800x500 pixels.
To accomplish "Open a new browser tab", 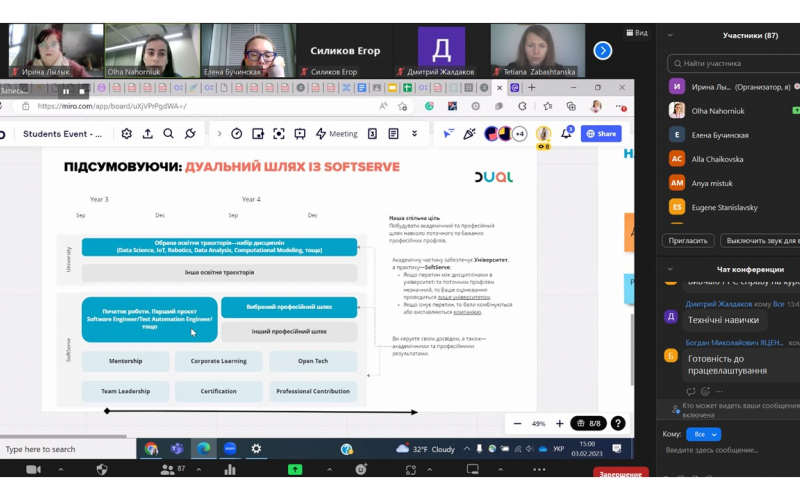I will point(531,88).
